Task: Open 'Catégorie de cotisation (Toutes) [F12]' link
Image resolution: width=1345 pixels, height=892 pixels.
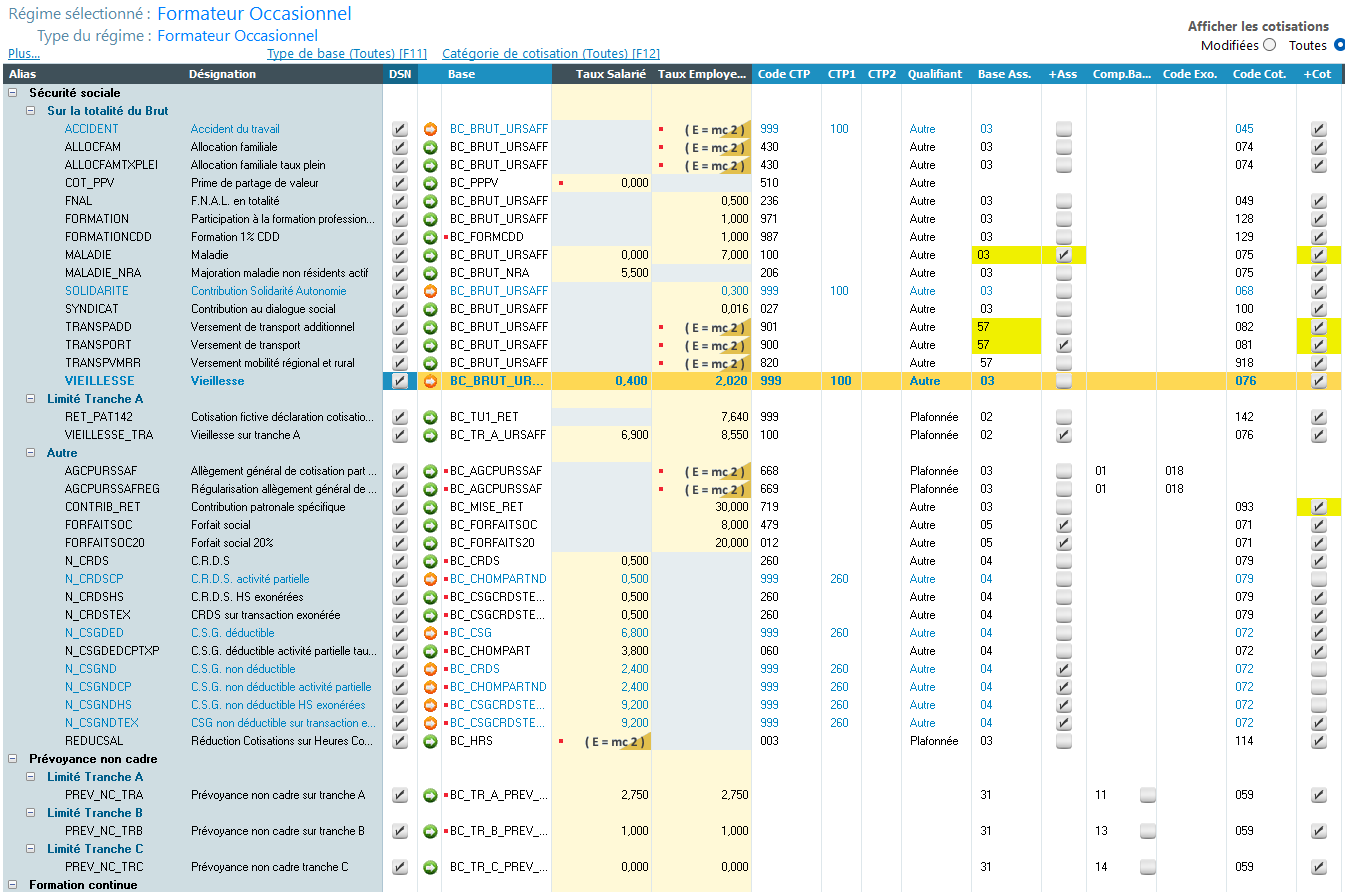Action: pyautogui.click(x=550, y=54)
